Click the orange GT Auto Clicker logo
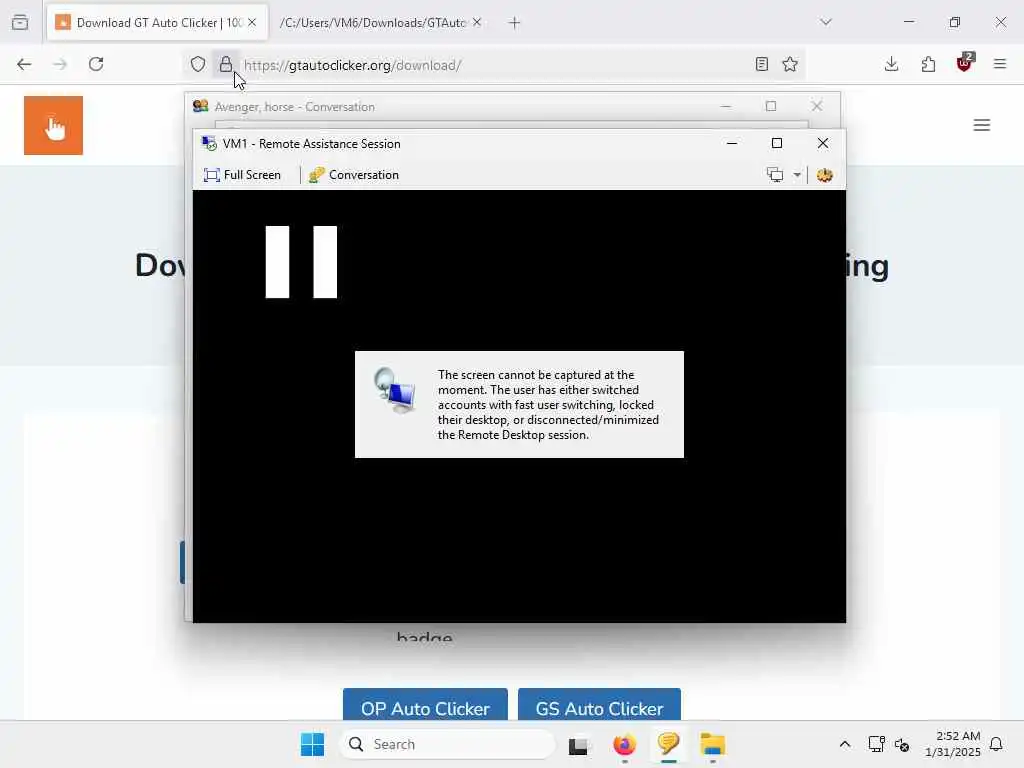This screenshot has height=768, width=1024. click(54, 125)
